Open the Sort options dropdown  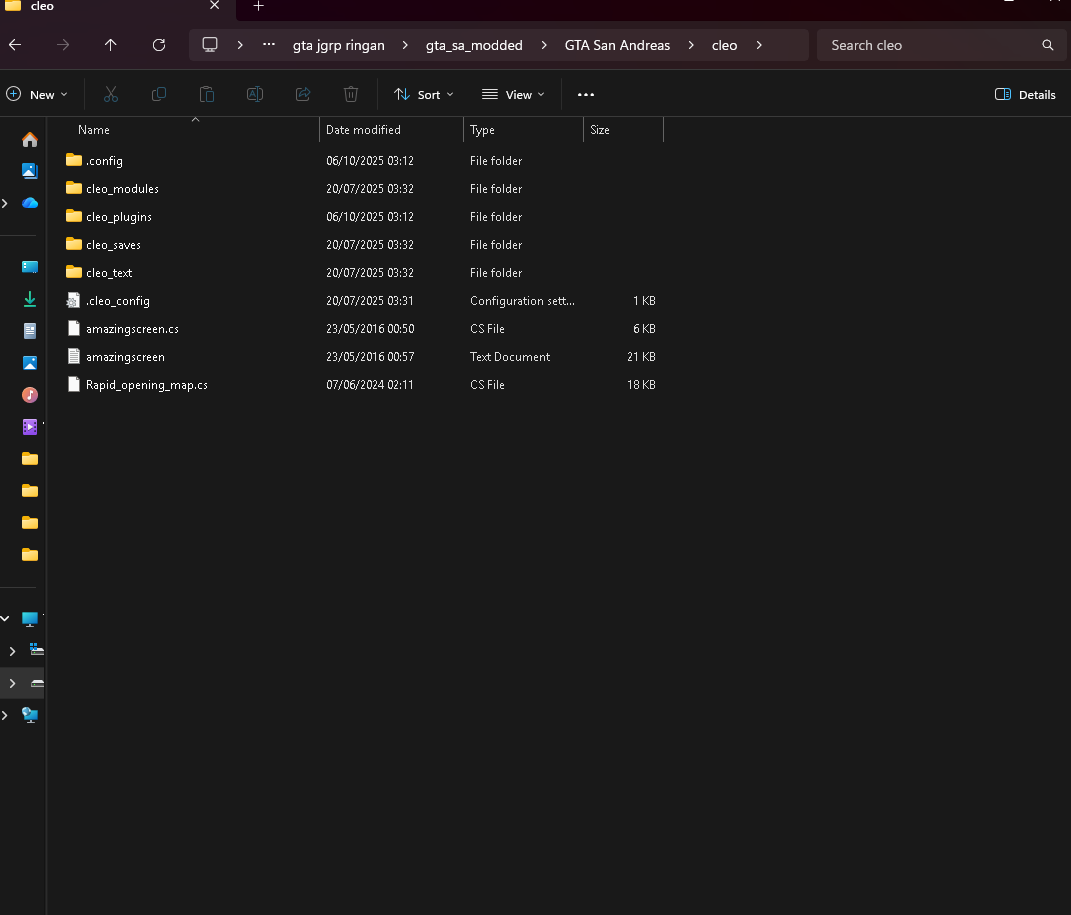click(423, 94)
